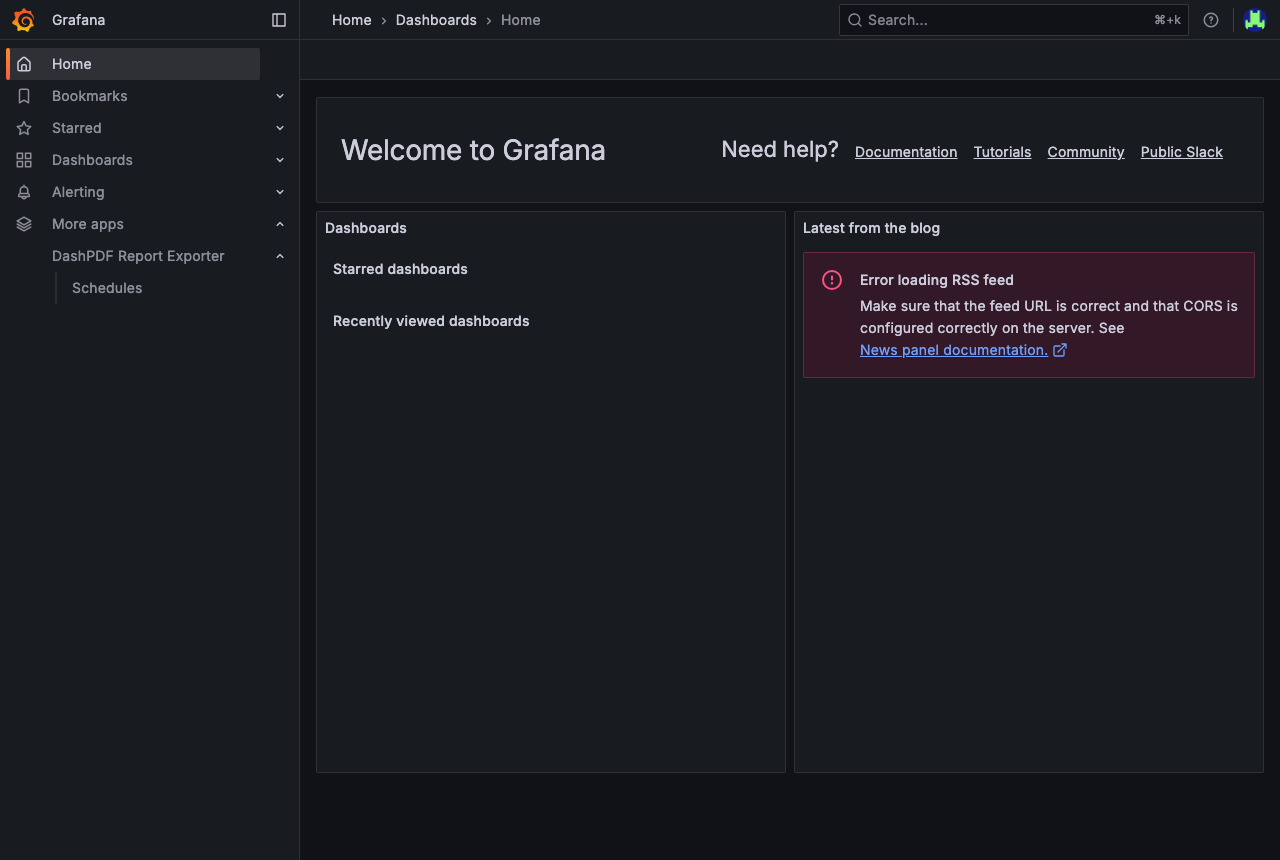Click the Bookmarks icon in sidebar
The width and height of the screenshot is (1280, 860).
pos(24,96)
